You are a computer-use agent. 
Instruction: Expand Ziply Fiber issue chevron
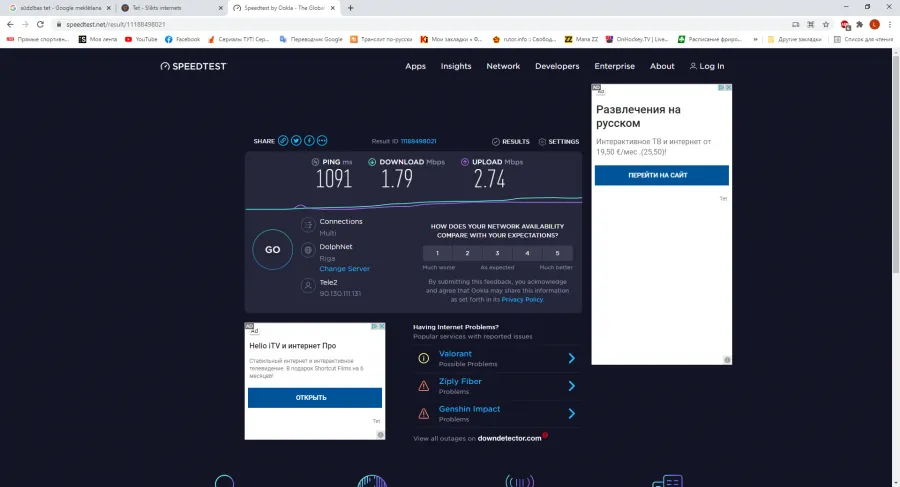[572, 386]
